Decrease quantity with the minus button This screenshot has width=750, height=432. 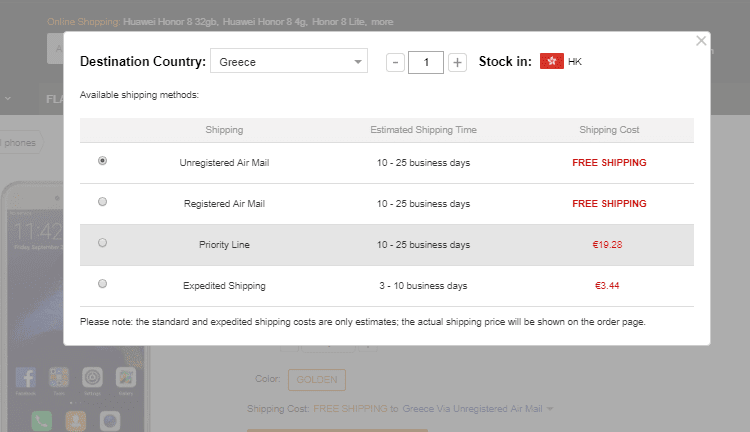tap(395, 62)
